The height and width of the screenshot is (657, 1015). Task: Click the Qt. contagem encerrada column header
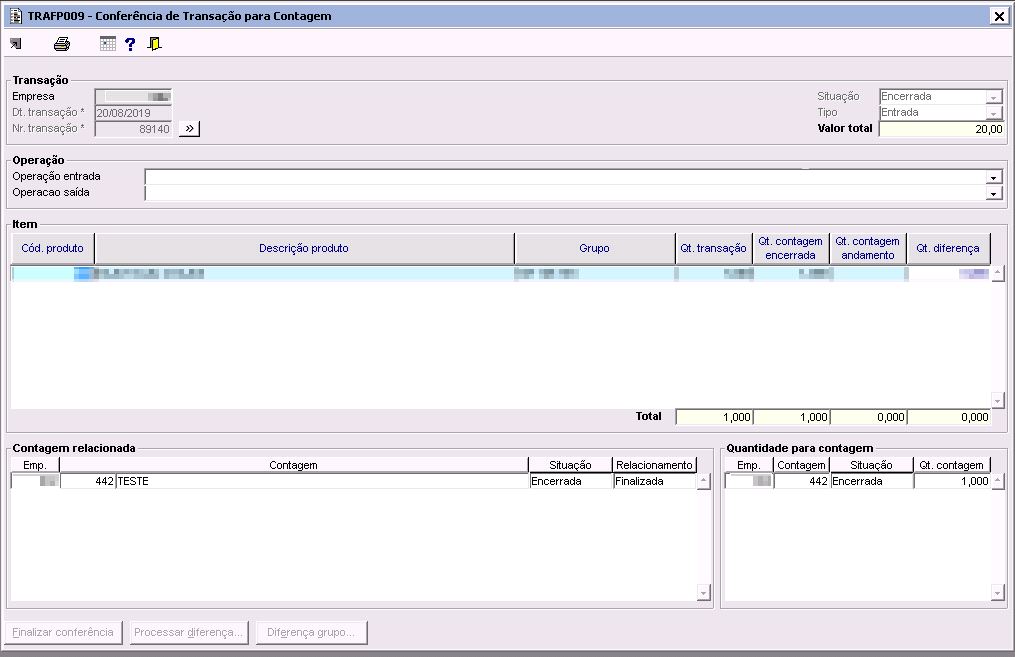tap(790, 248)
